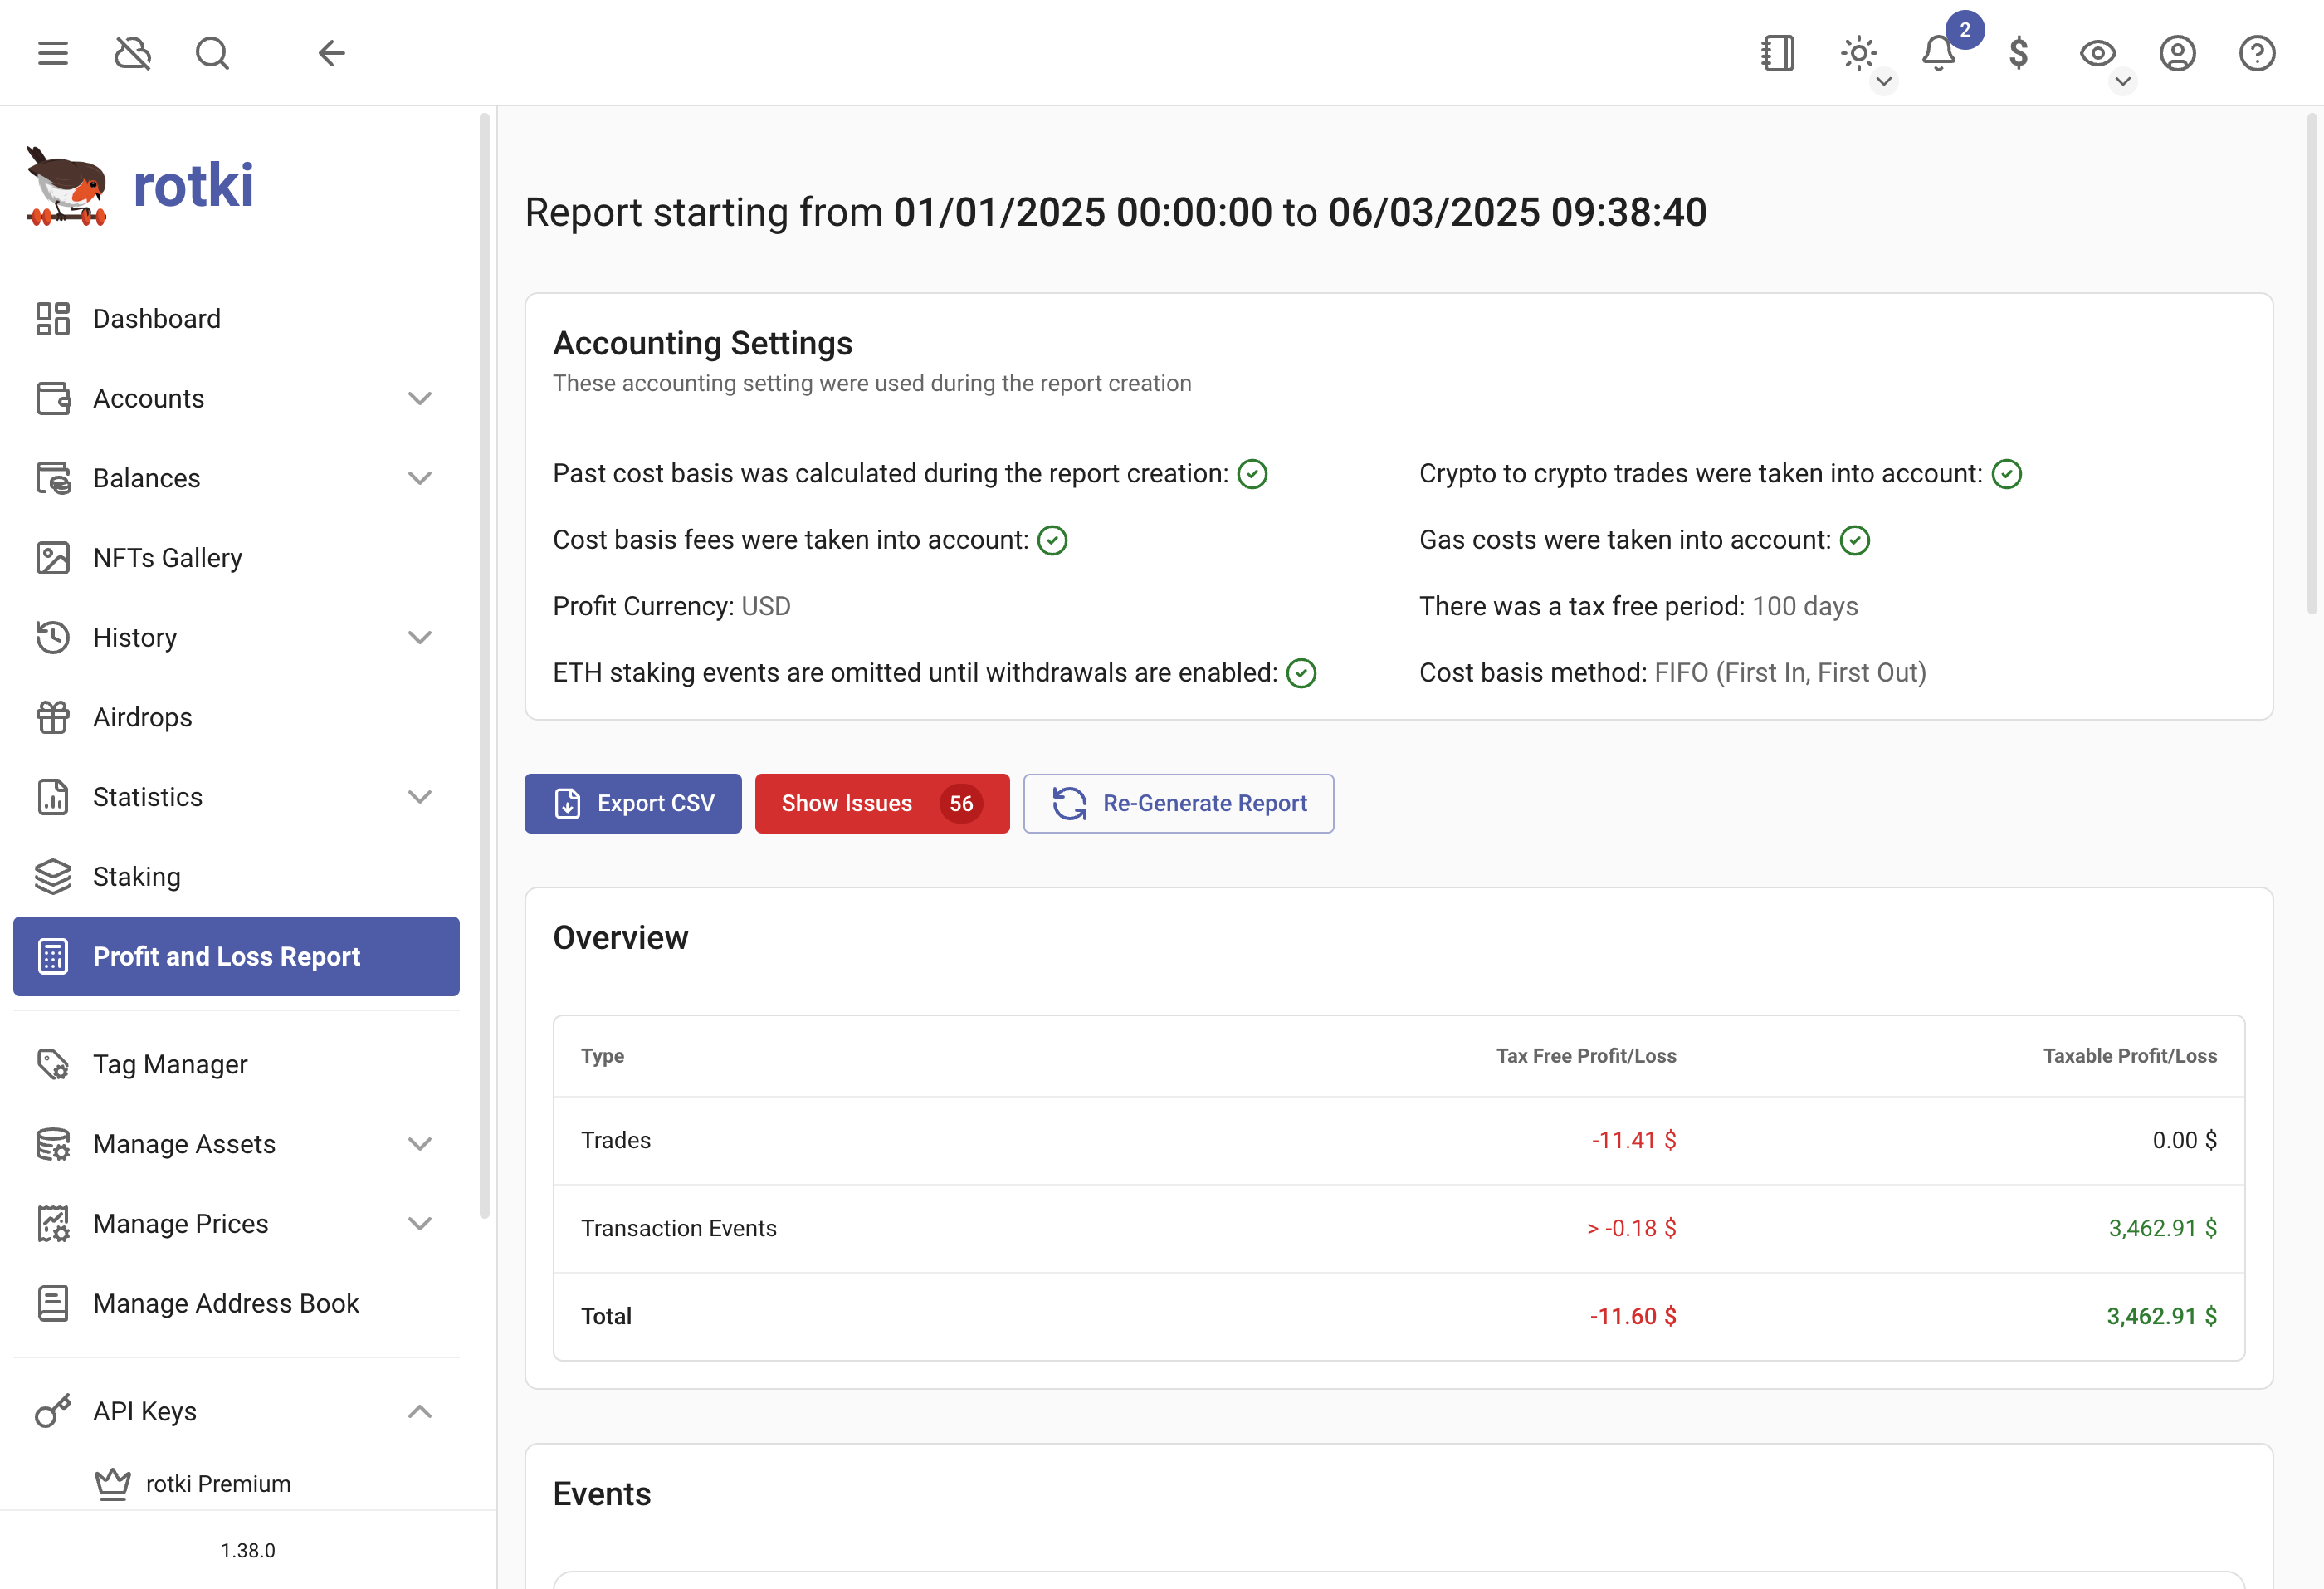Expand theme options chevron under sun icon

tap(1883, 81)
